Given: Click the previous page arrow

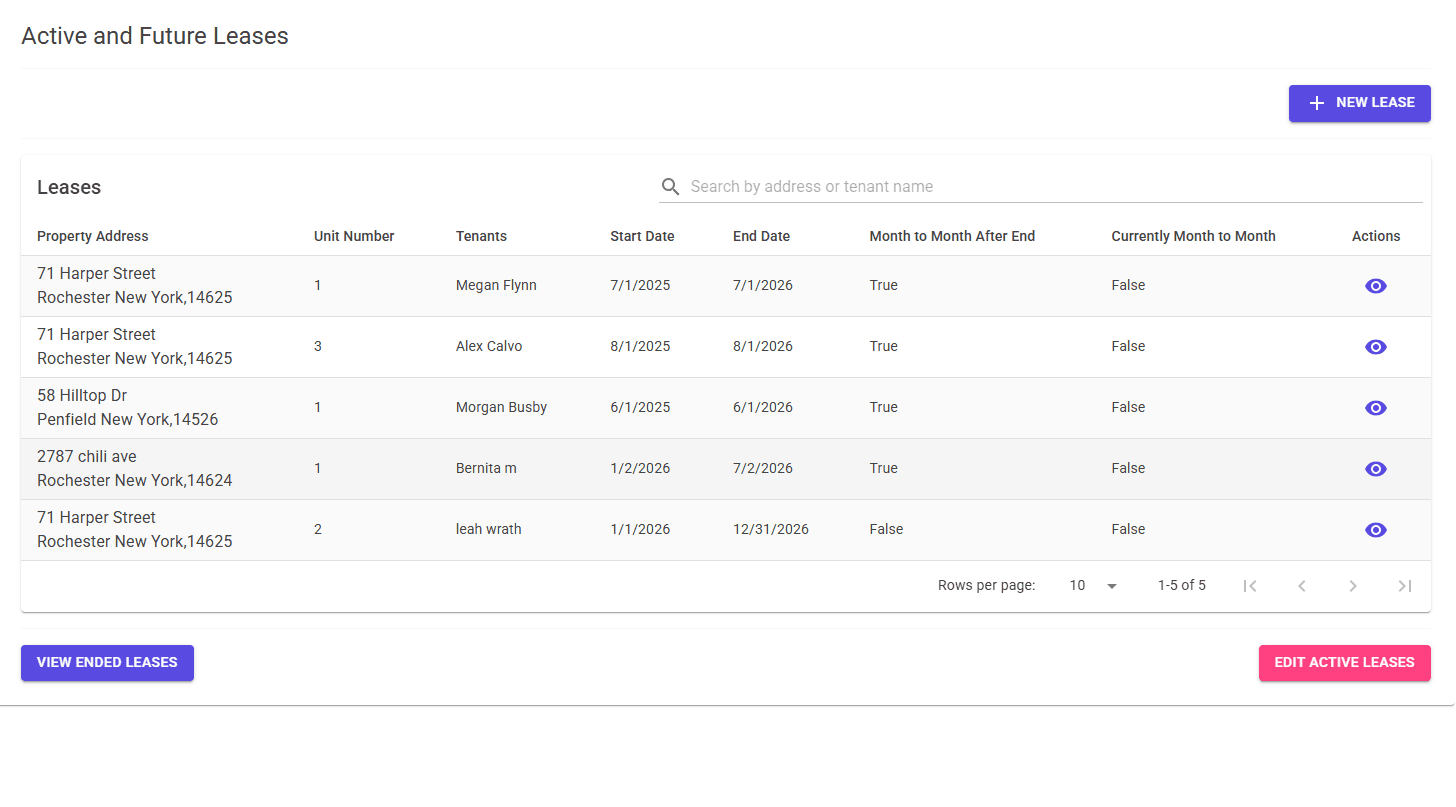Looking at the screenshot, I should tap(1301, 585).
